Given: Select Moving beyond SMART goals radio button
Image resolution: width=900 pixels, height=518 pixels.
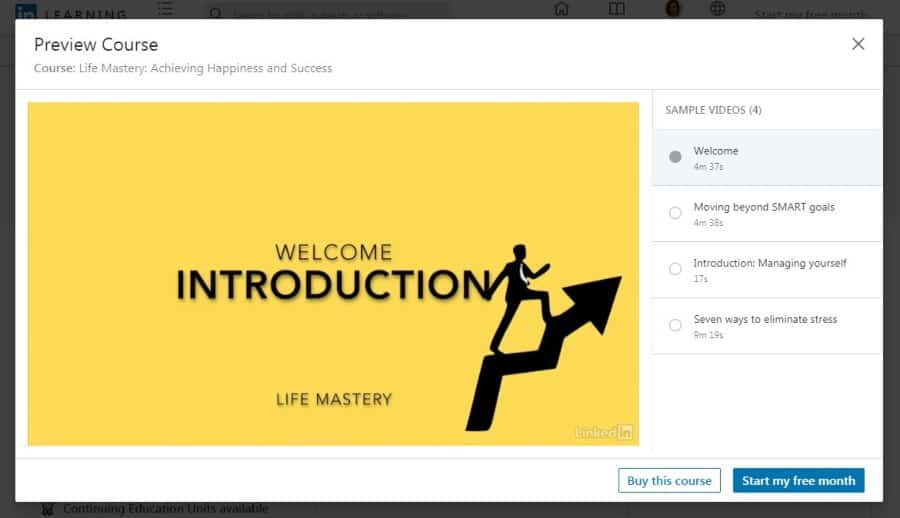Looking at the screenshot, I should click(x=675, y=212).
